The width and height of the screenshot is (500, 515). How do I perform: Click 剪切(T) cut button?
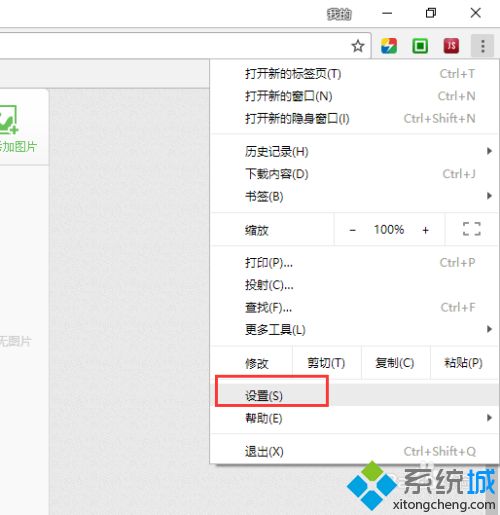[327, 363]
